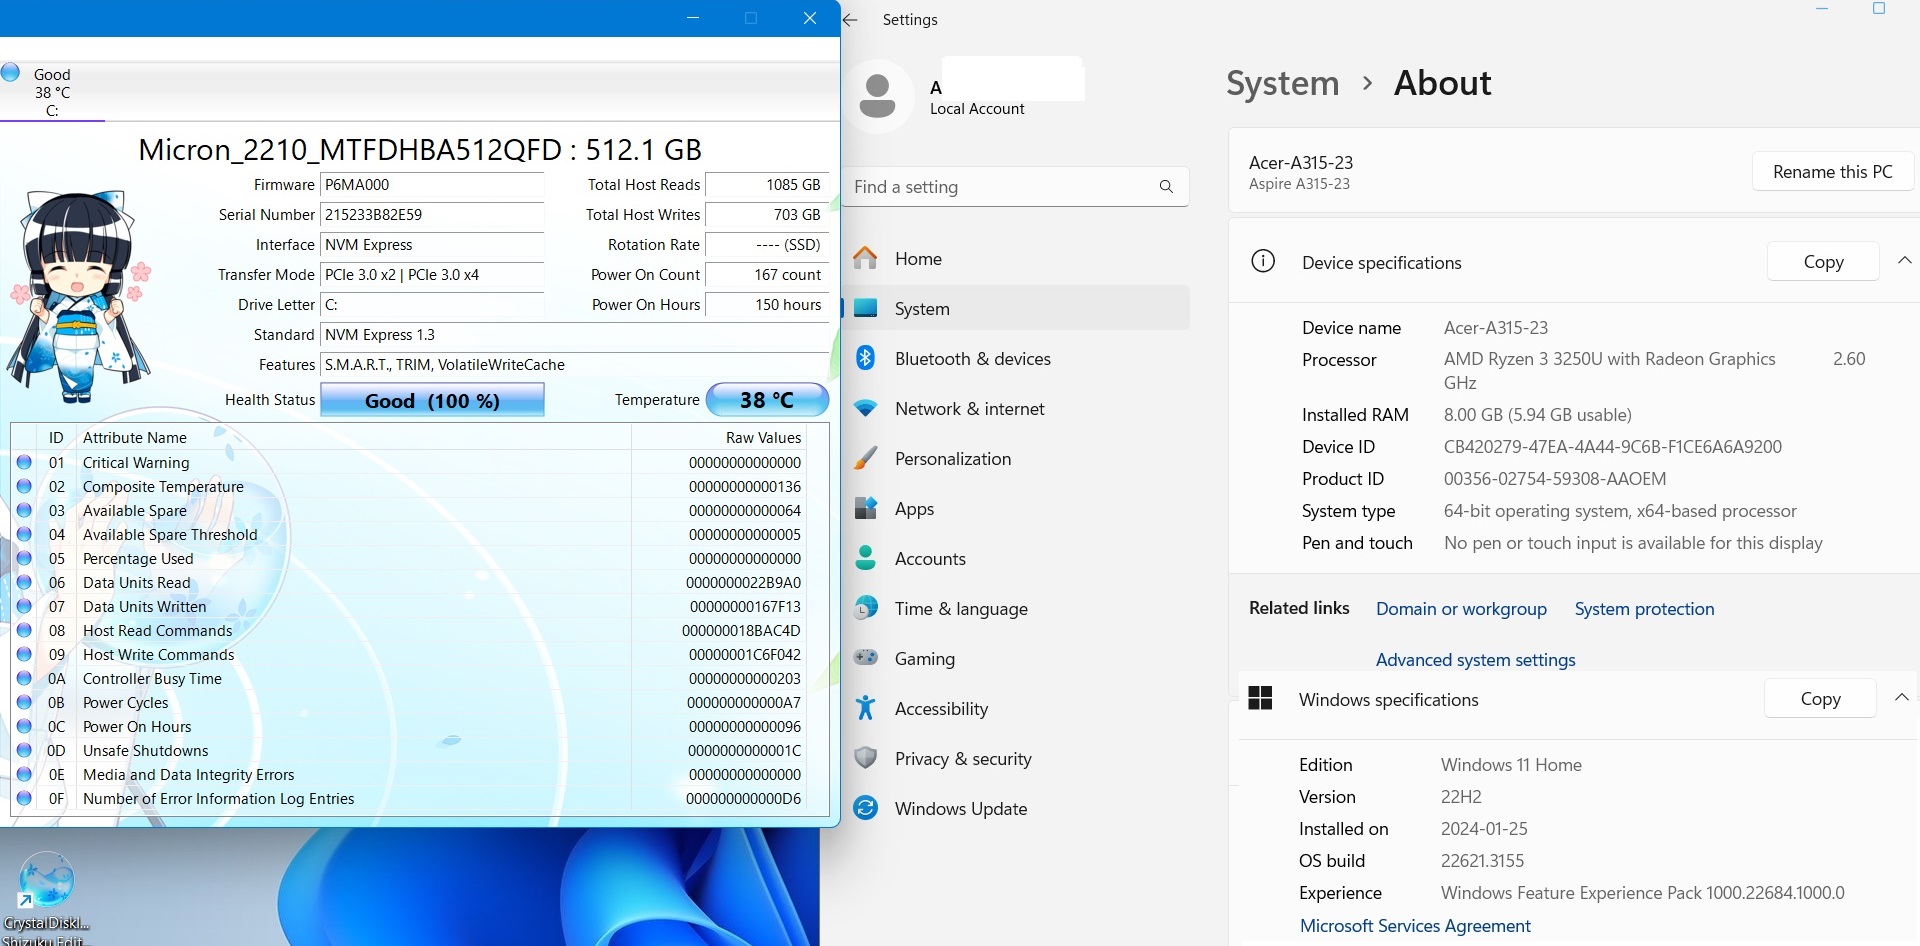
Task: Copy the Device specifications
Action: point(1823,261)
